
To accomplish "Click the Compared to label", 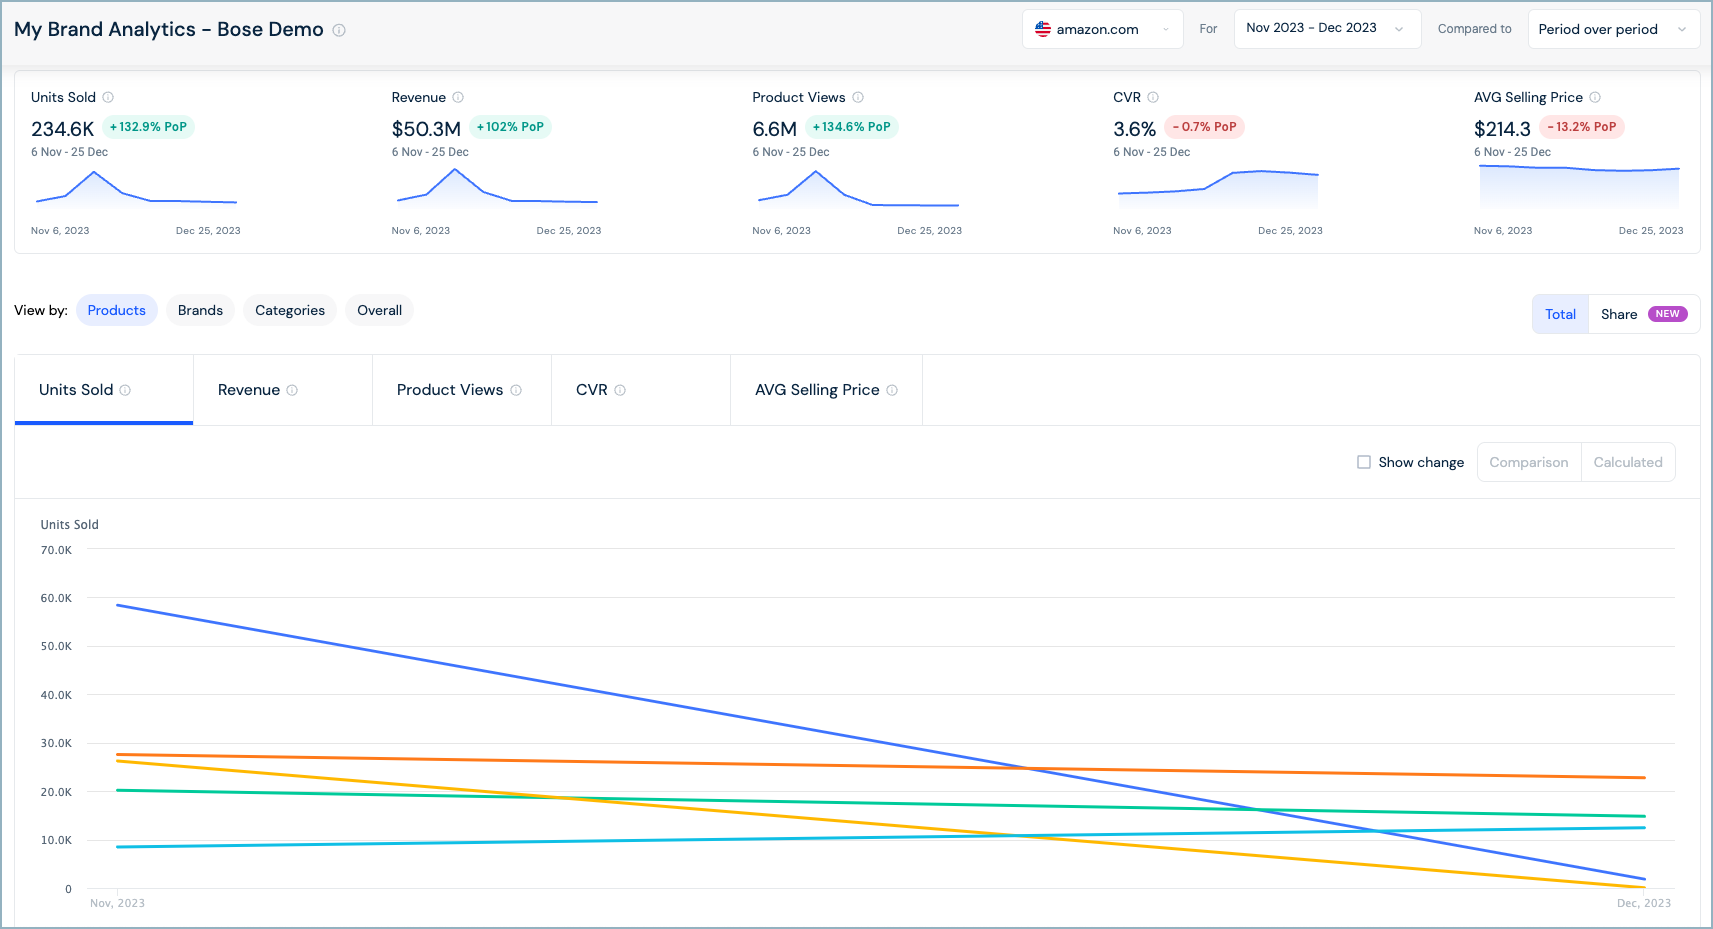I will click(1474, 29).
